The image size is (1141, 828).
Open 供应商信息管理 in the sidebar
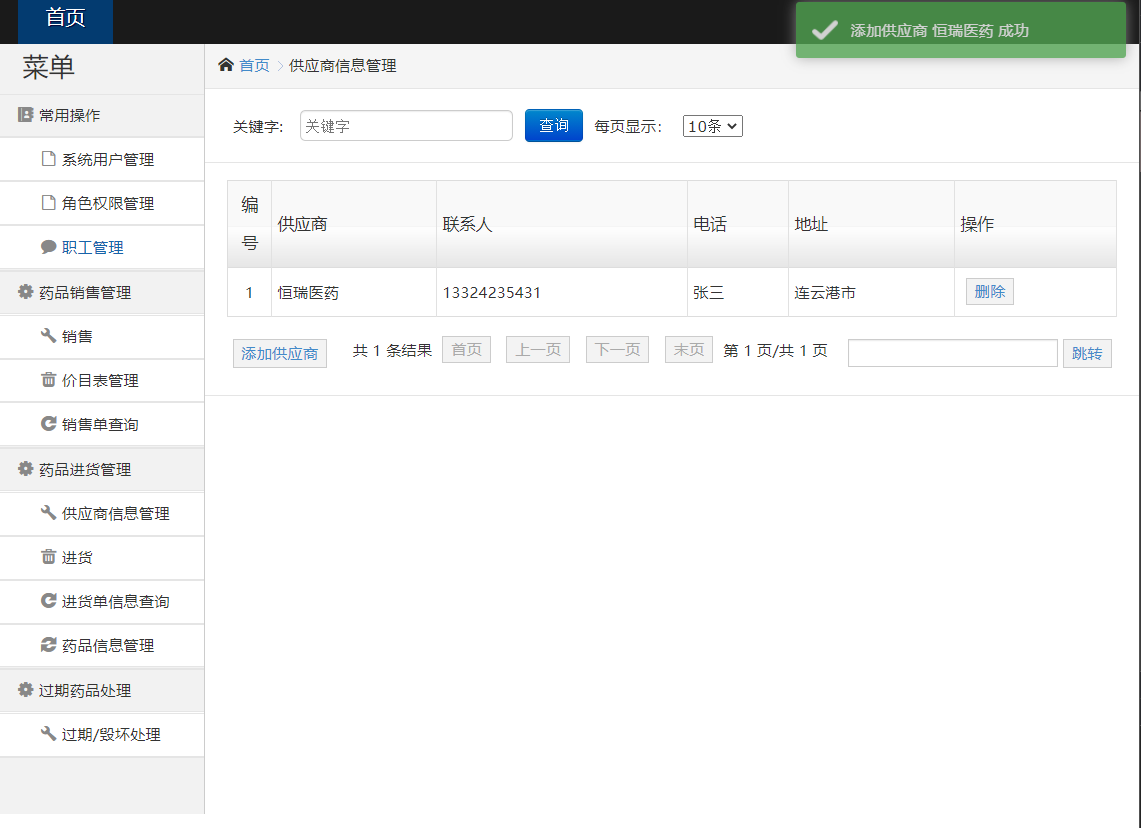tap(115, 514)
